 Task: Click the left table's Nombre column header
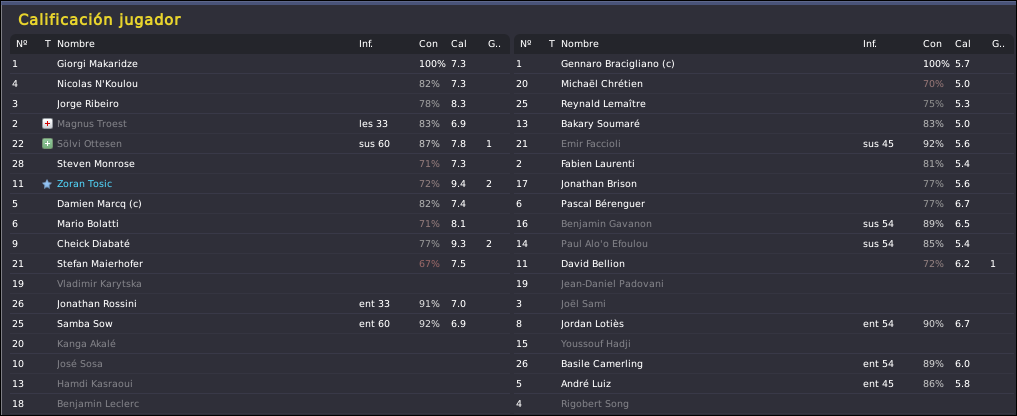pos(76,43)
